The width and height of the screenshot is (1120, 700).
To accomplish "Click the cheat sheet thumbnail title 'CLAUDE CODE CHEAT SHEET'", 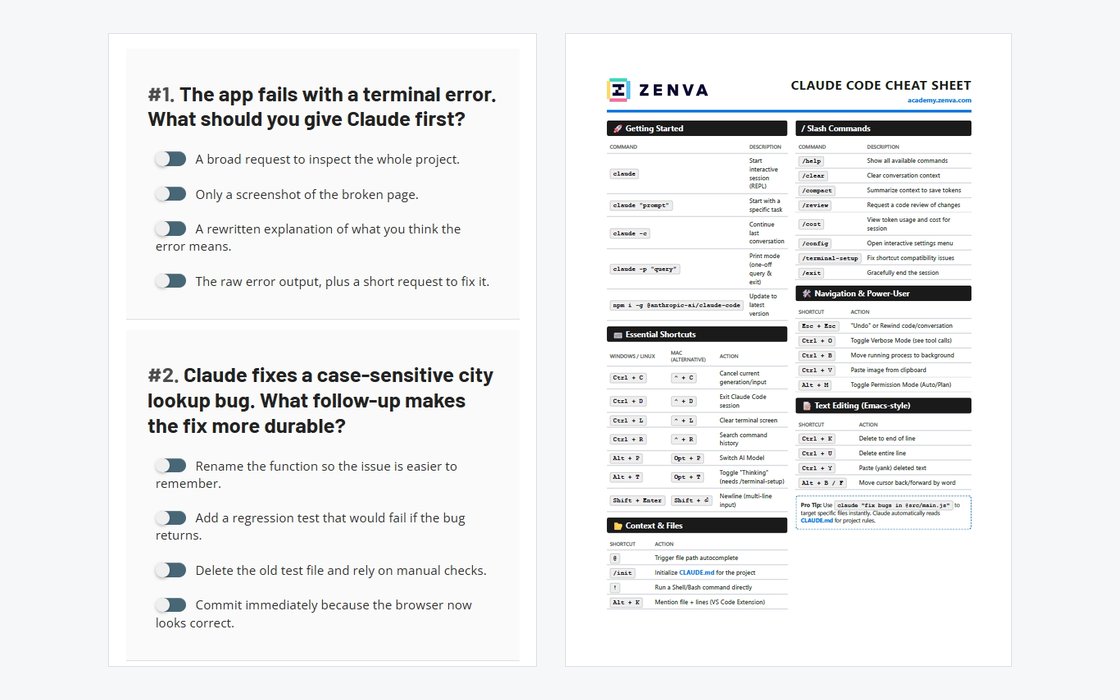I will click(881, 85).
